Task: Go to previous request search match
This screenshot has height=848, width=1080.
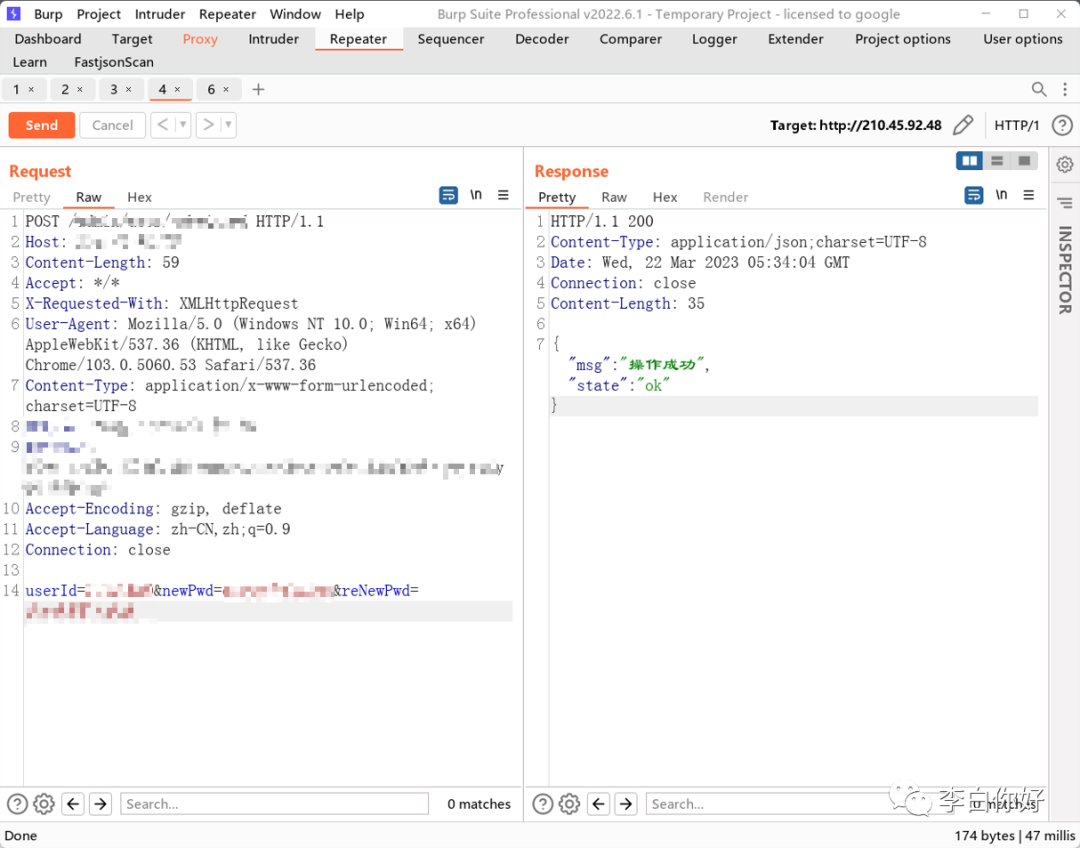Action: coord(74,804)
